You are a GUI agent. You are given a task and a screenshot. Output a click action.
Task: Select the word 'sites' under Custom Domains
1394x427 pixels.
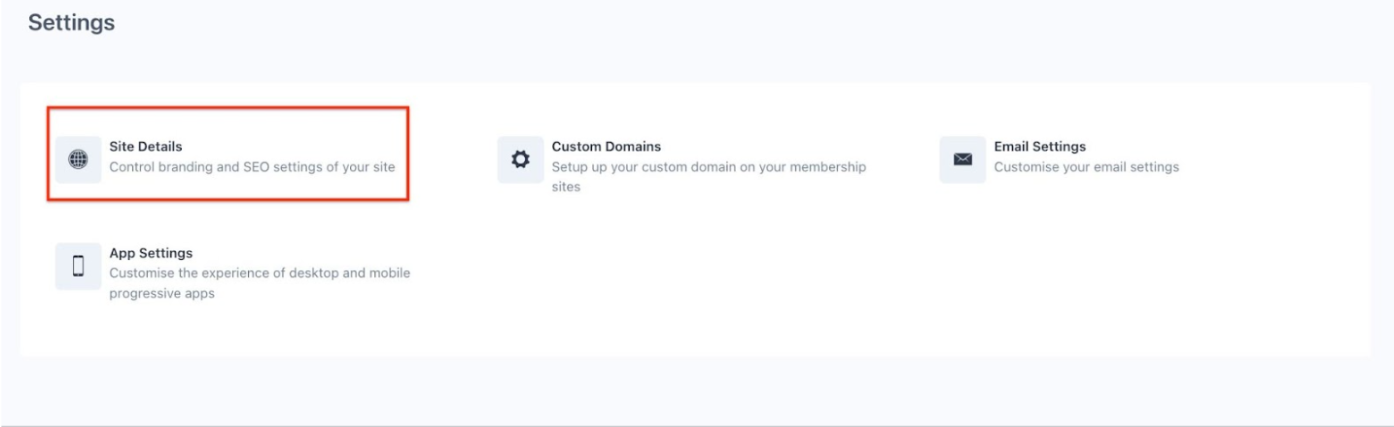tap(566, 187)
